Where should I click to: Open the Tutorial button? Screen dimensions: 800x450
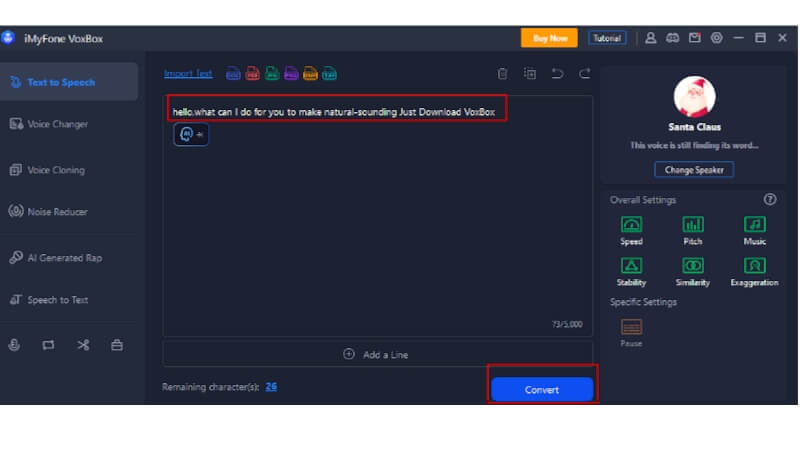pos(607,38)
